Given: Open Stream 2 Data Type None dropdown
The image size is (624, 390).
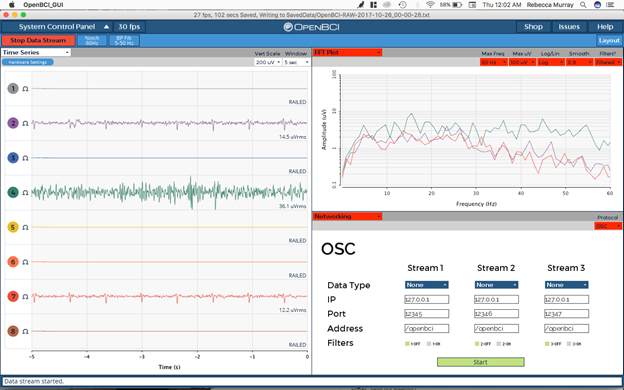Looking at the screenshot, I should point(496,285).
